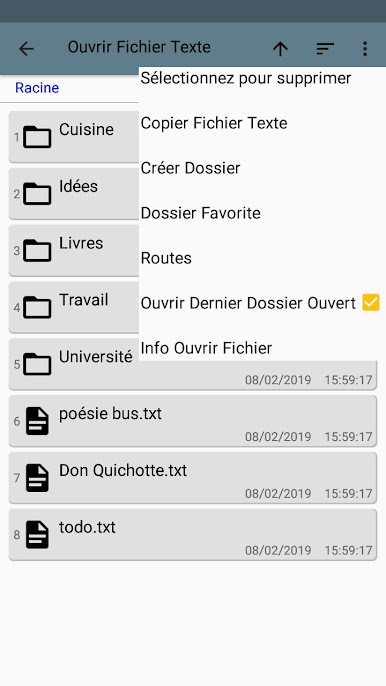
Task: Uncheck Ouvrir Dernier Dossier Ouvert checkbox
Action: pos(371,302)
